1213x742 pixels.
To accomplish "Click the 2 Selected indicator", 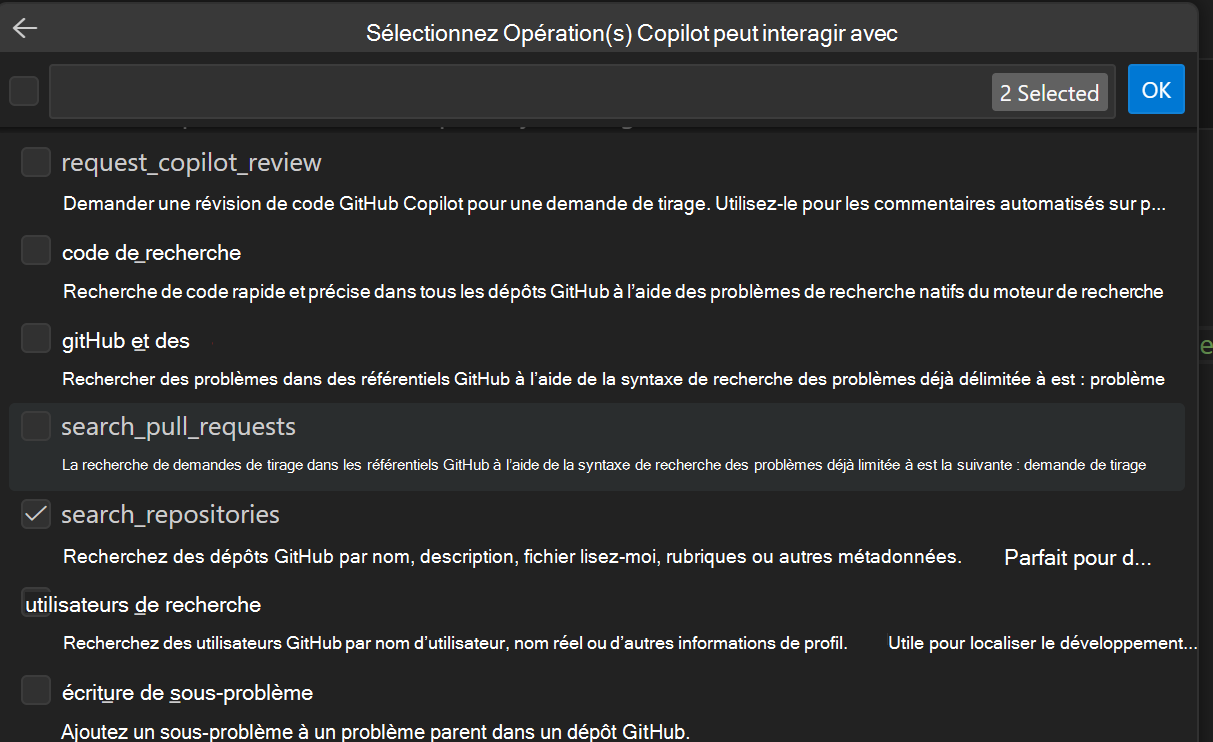I will click(1049, 92).
